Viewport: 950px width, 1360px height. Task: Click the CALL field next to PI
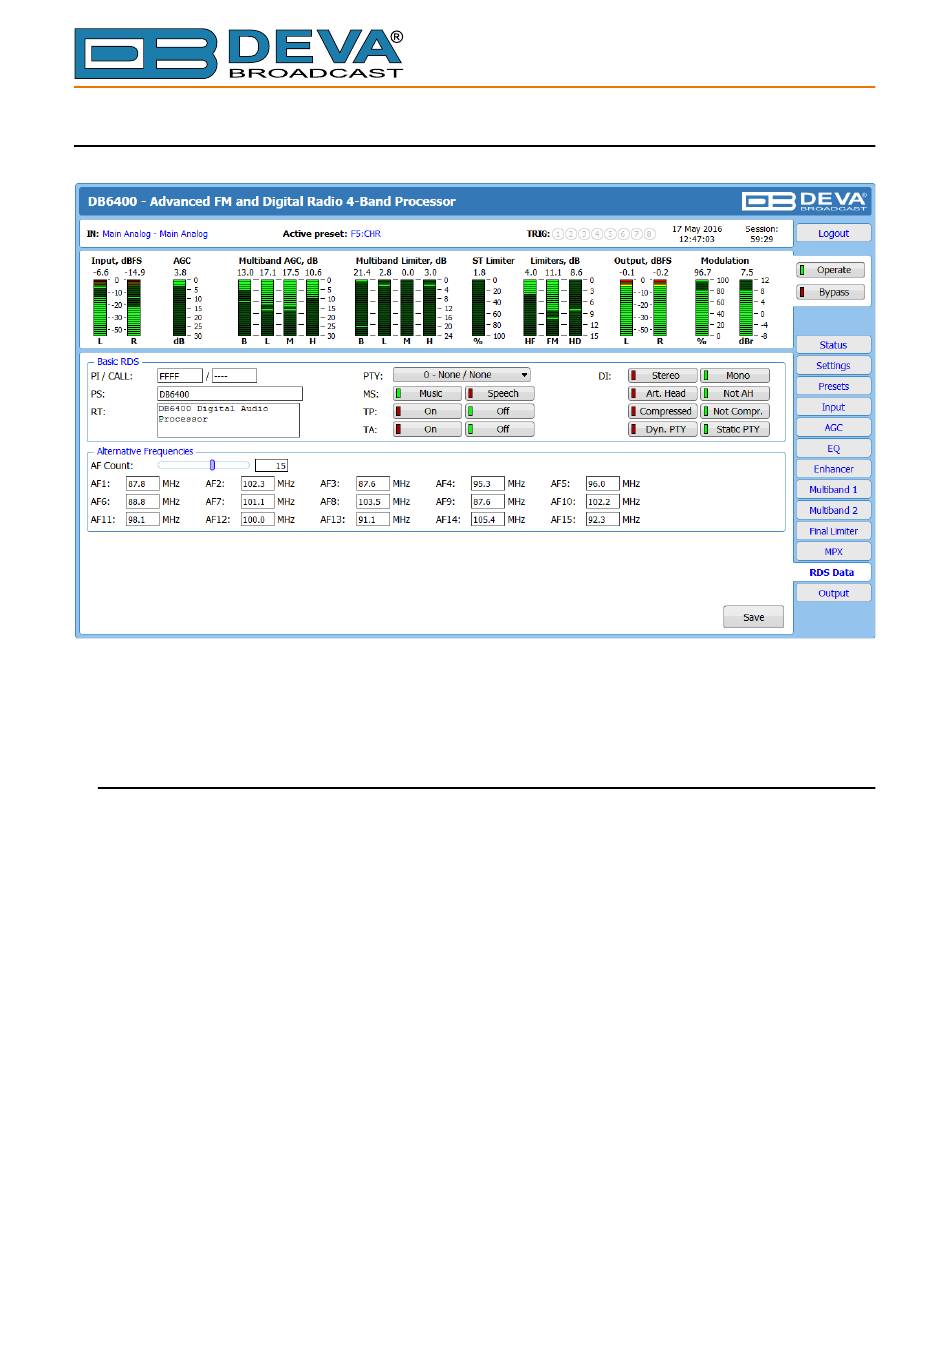[x=234, y=376]
